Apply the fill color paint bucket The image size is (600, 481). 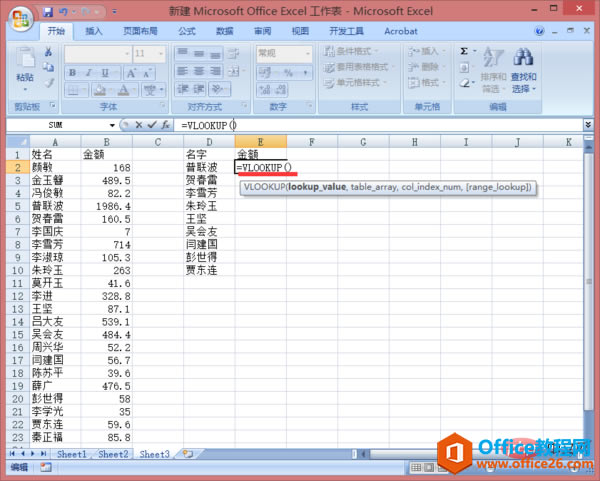pos(99,90)
